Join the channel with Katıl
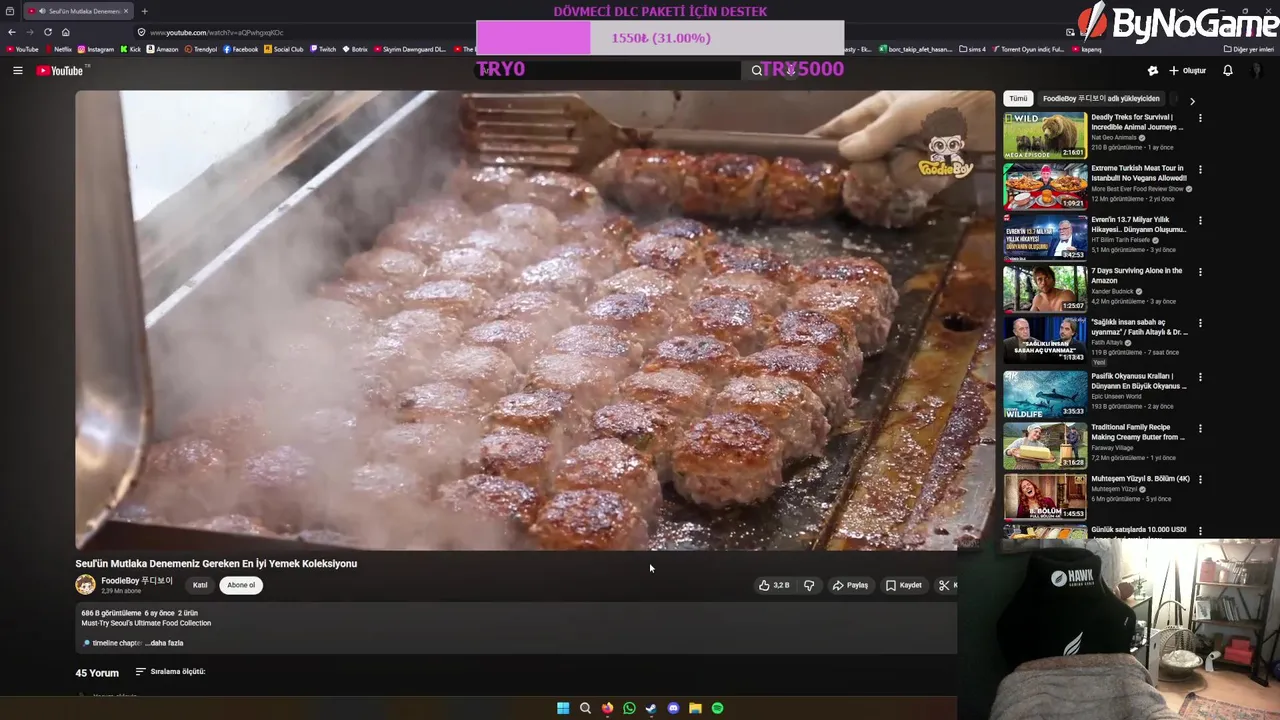 pos(200,585)
